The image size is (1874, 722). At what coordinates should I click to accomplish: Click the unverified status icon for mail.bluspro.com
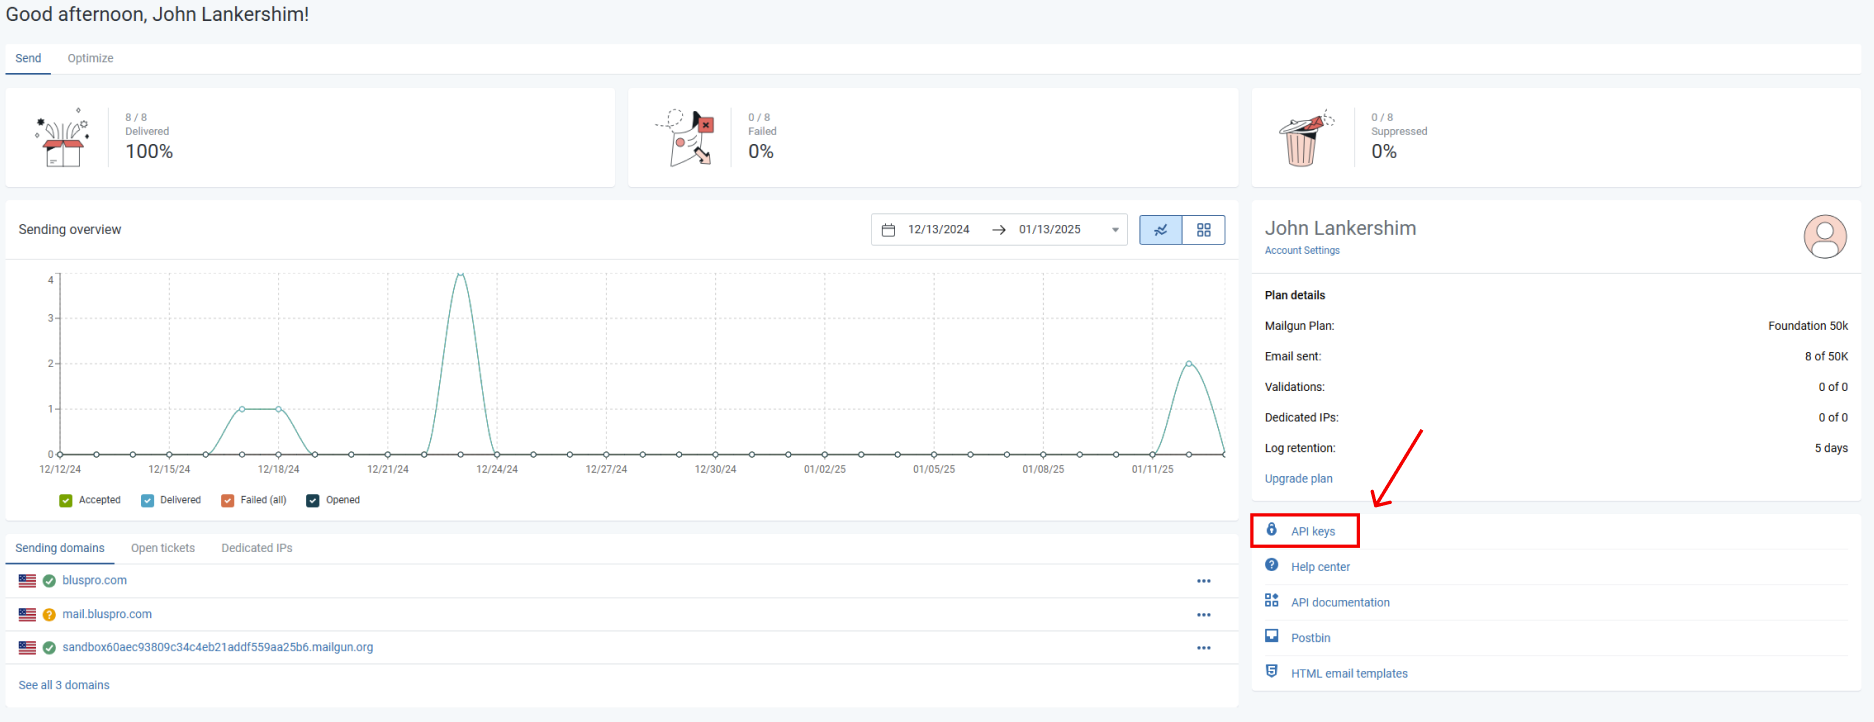pyautogui.click(x=49, y=615)
